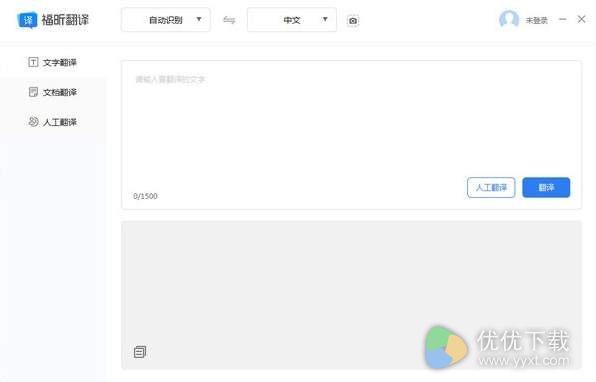596x382 pixels.
Task: Minimize the translator window
Action: pyautogui.click(x=563, y=19)
